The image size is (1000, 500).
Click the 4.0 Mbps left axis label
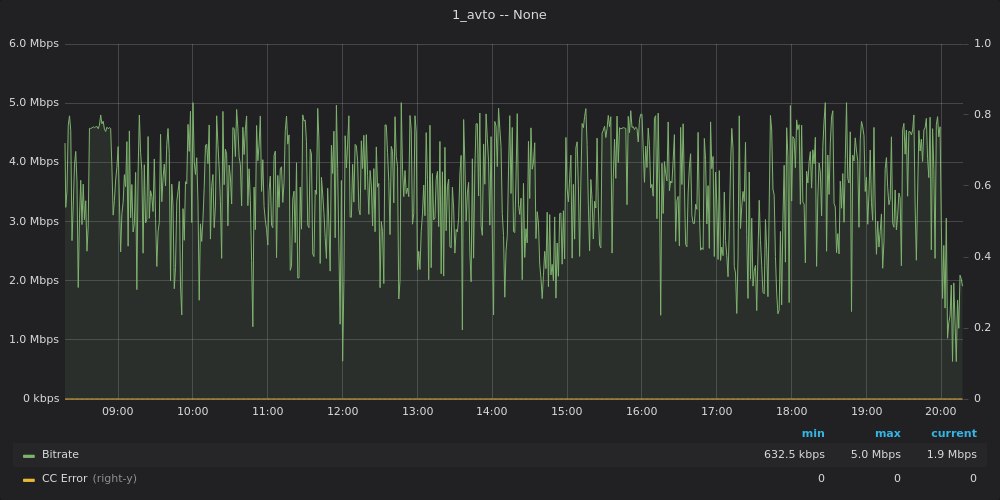pos(34,162)
